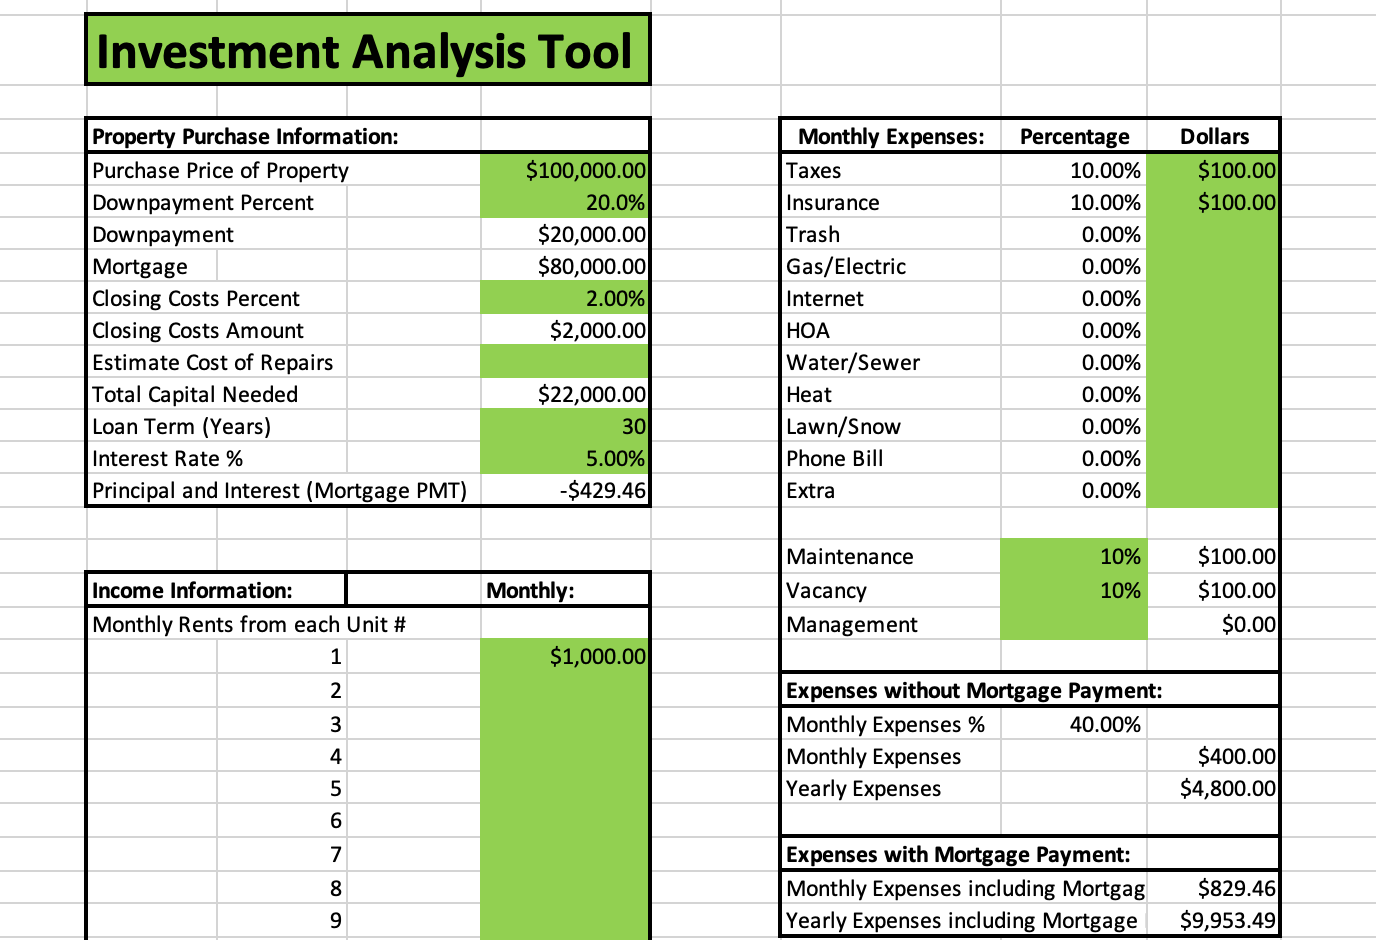Select the Yearly Expenses amount of $4,800.00
Viewport: 1376px width, 940px height.
1213,788
